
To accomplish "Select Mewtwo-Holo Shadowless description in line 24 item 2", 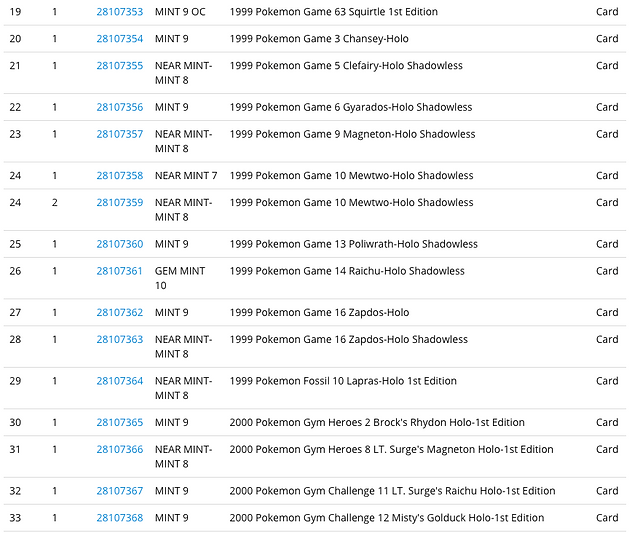I will (351, 203).
